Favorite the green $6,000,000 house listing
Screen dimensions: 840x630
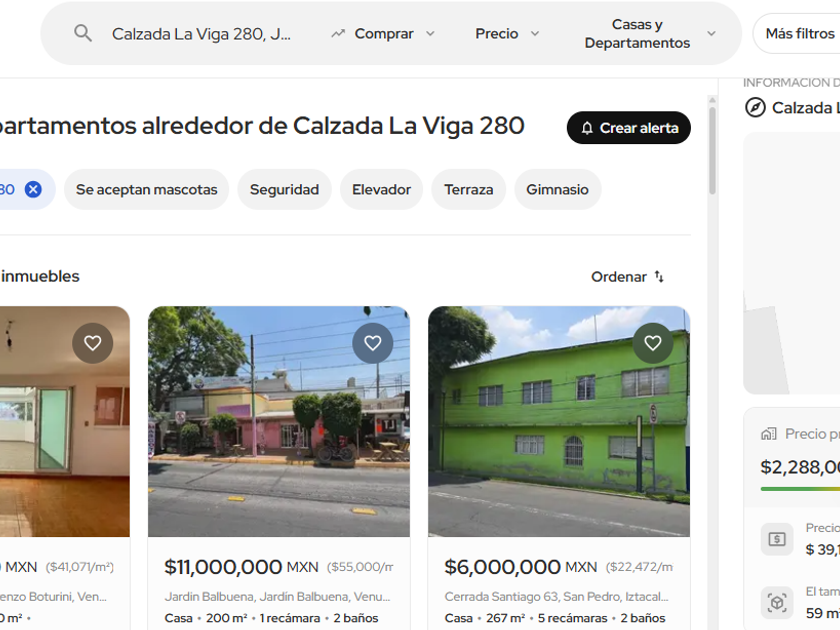click(x=652, y=343)
